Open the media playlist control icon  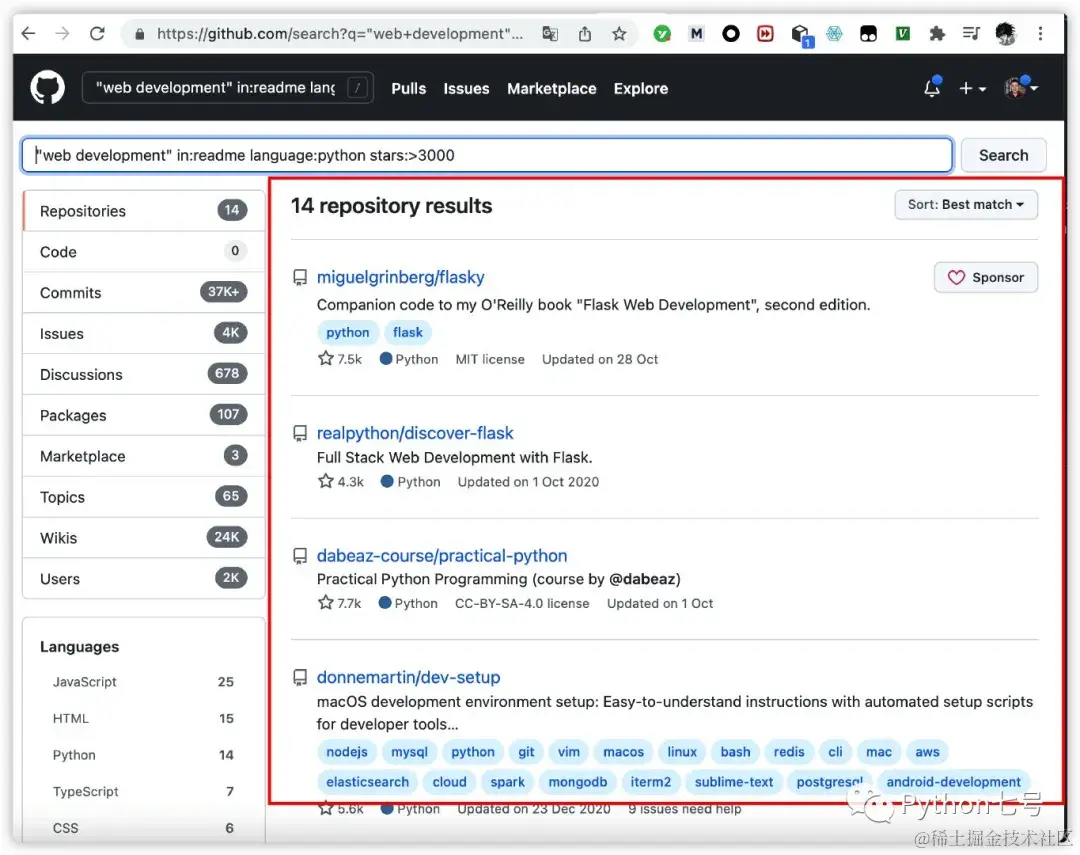971,34
